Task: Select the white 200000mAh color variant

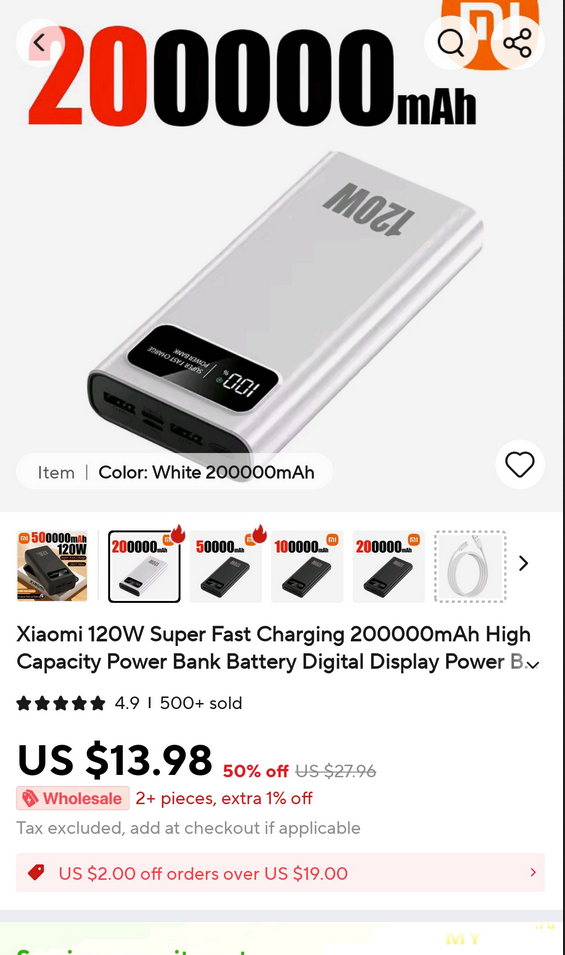Action: pyautogui.click(x=144, y=566)
